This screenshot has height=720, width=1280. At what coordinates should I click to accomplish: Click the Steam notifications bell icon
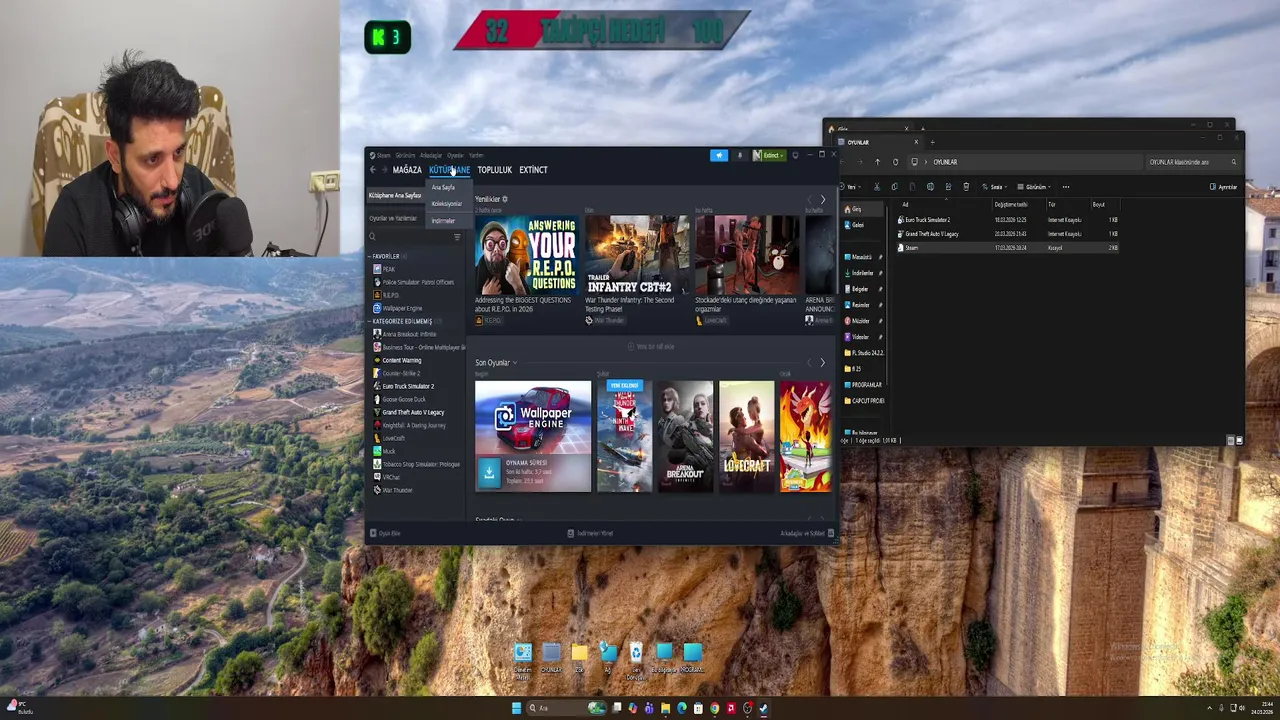tap(740, 155)
